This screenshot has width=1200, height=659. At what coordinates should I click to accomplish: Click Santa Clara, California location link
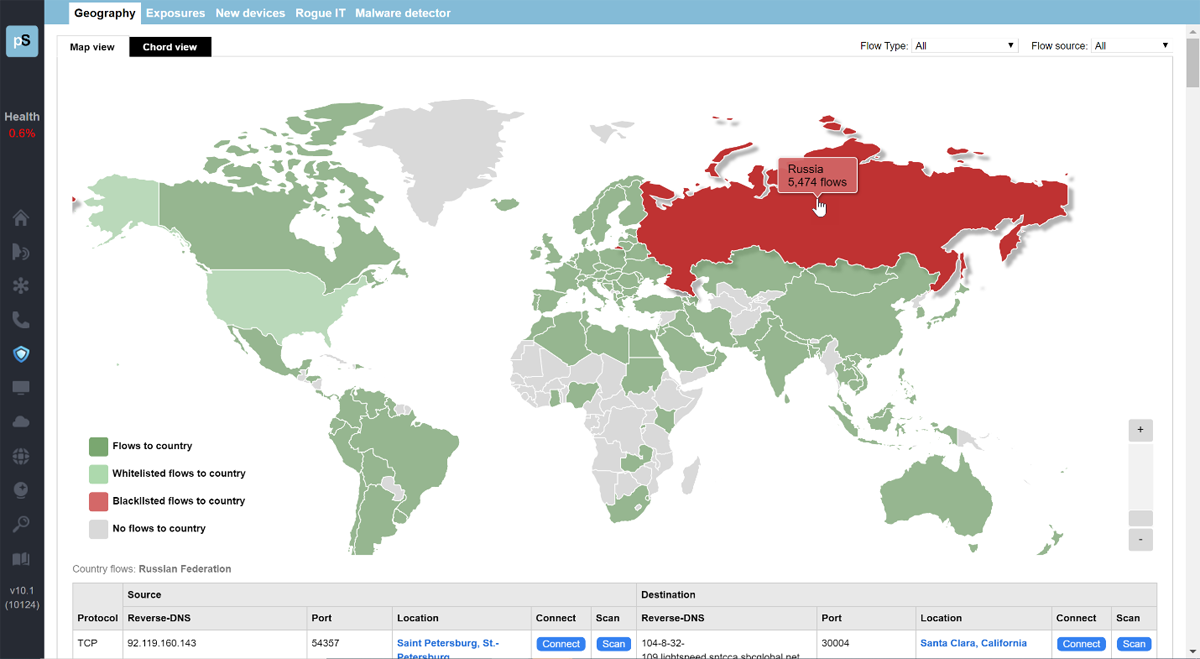pos(973,643)
